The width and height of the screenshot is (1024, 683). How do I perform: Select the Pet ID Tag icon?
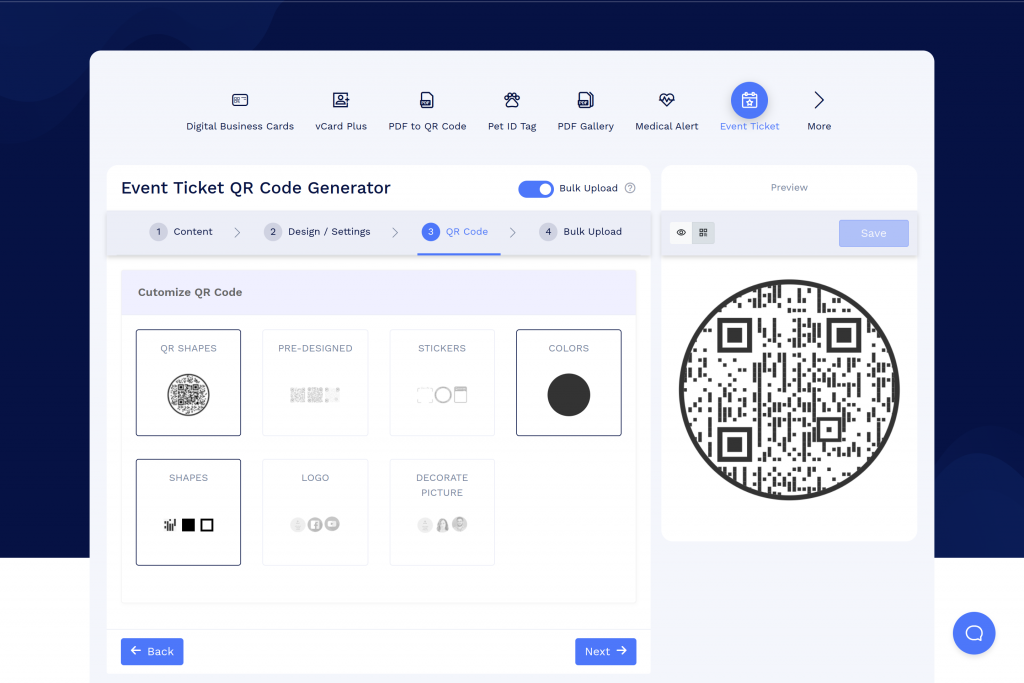click(x=512, y=100)
